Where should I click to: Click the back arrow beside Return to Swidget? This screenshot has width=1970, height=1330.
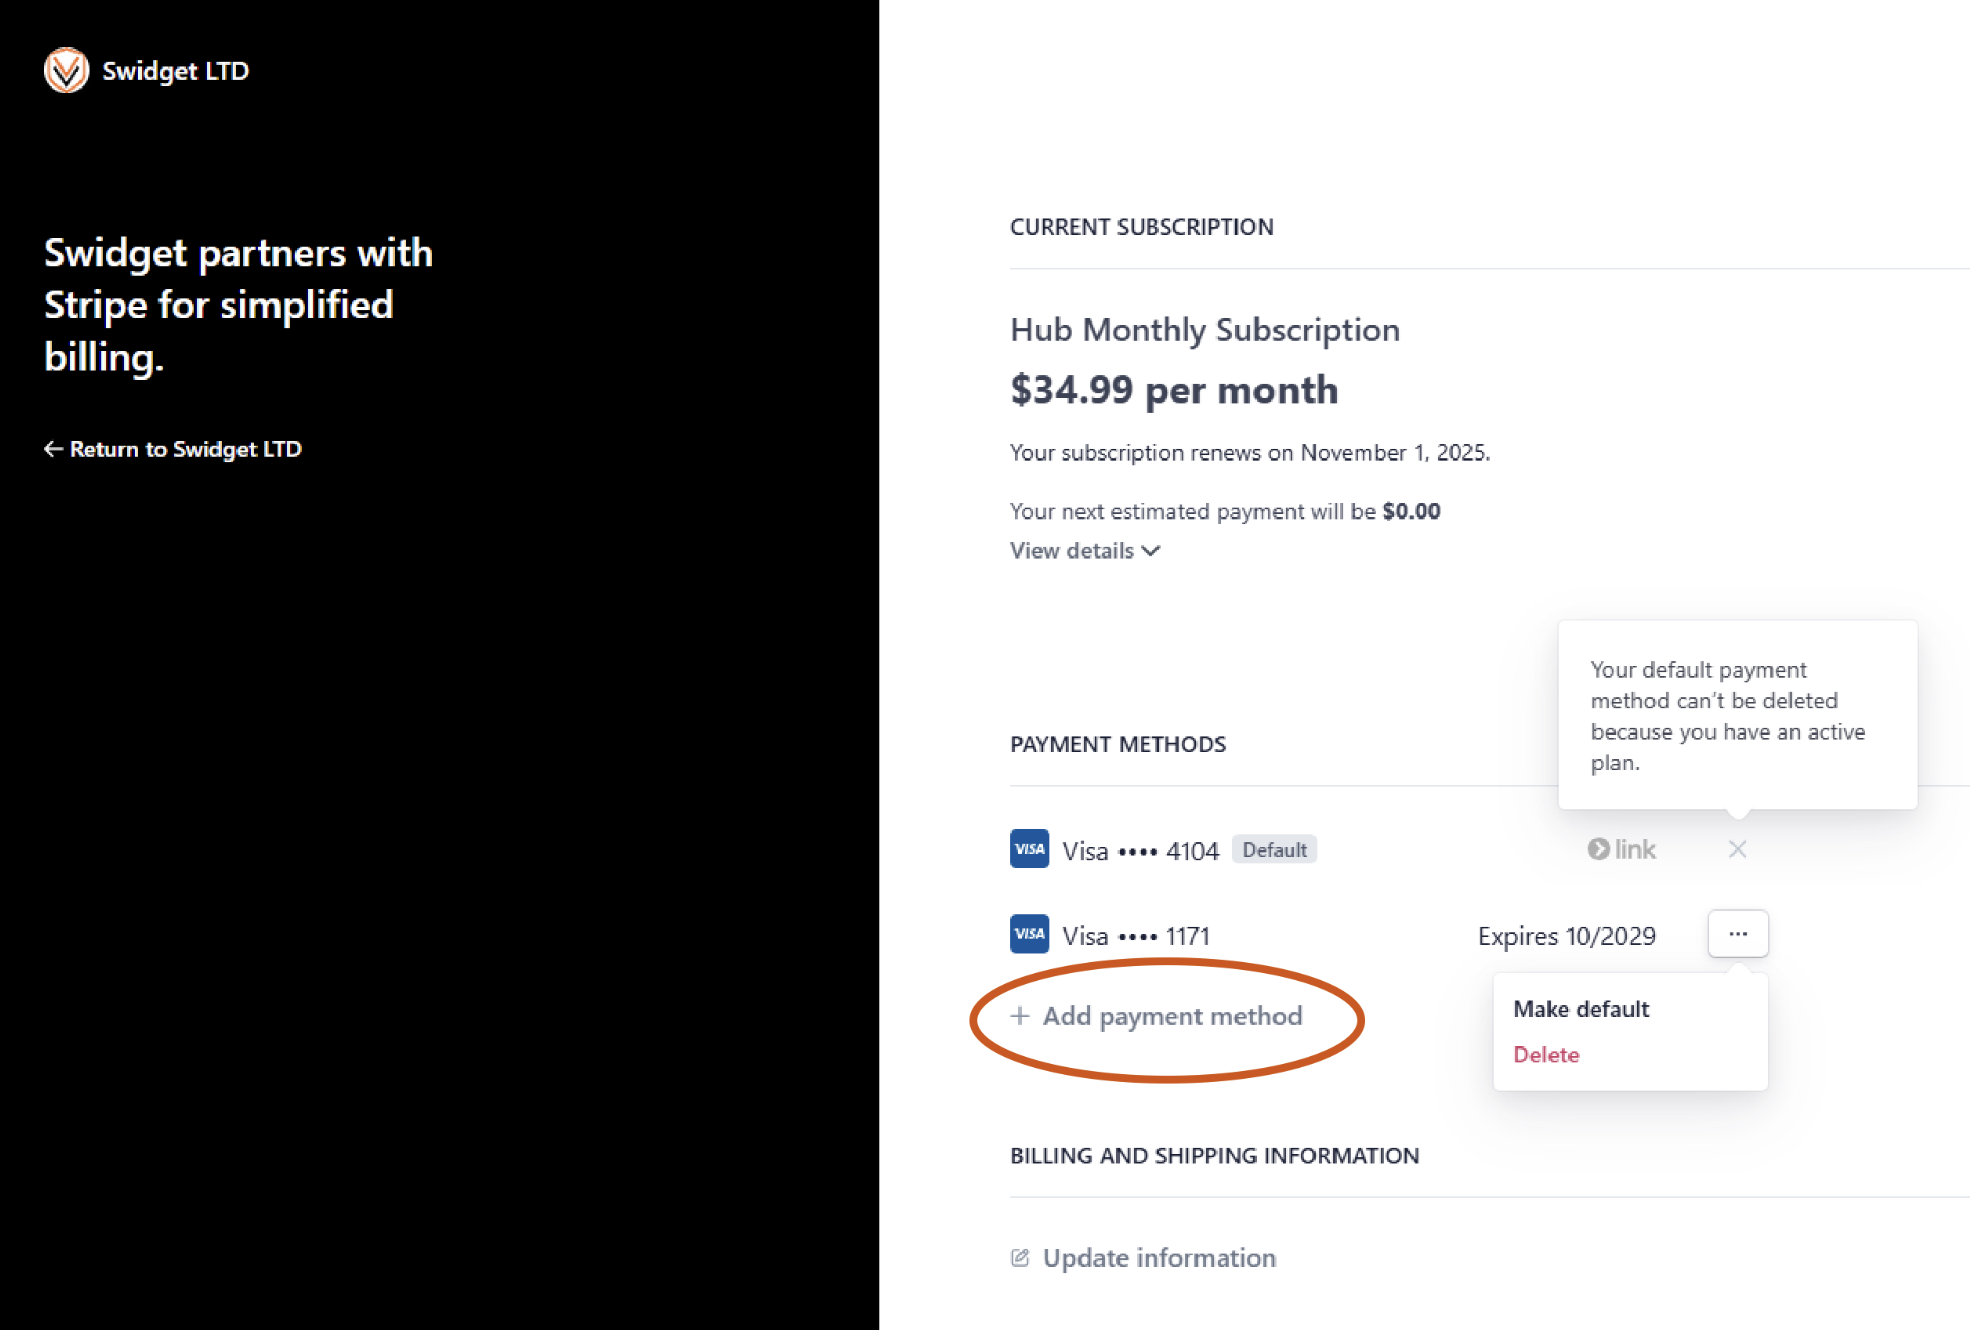[x=53, y=449]
